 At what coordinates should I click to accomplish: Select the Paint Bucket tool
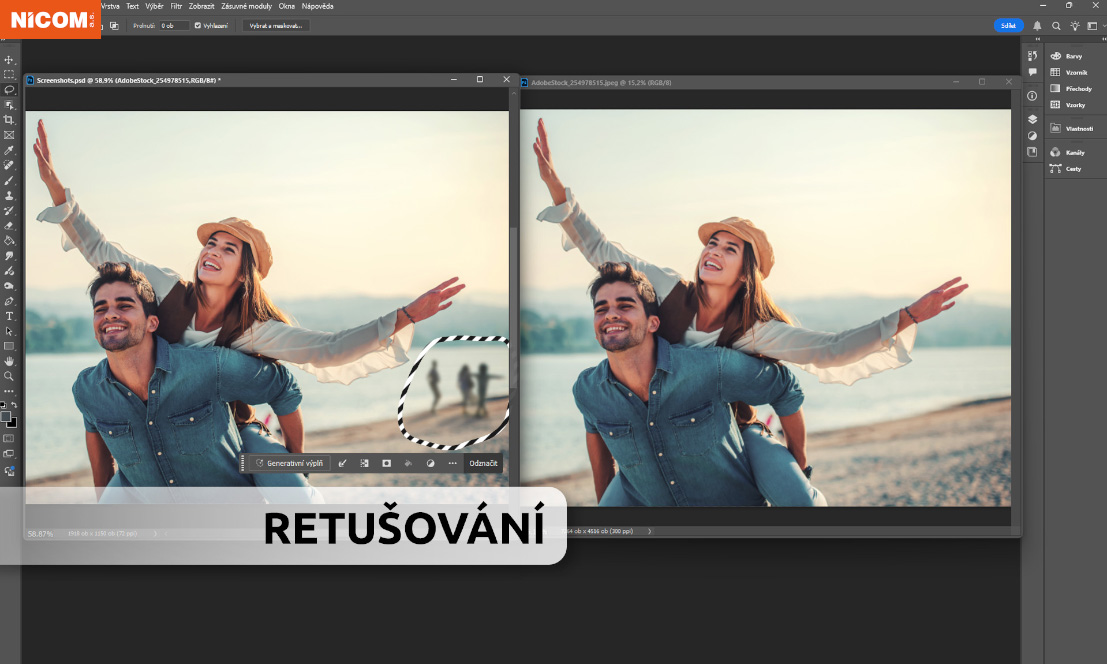tap(9, 241)
